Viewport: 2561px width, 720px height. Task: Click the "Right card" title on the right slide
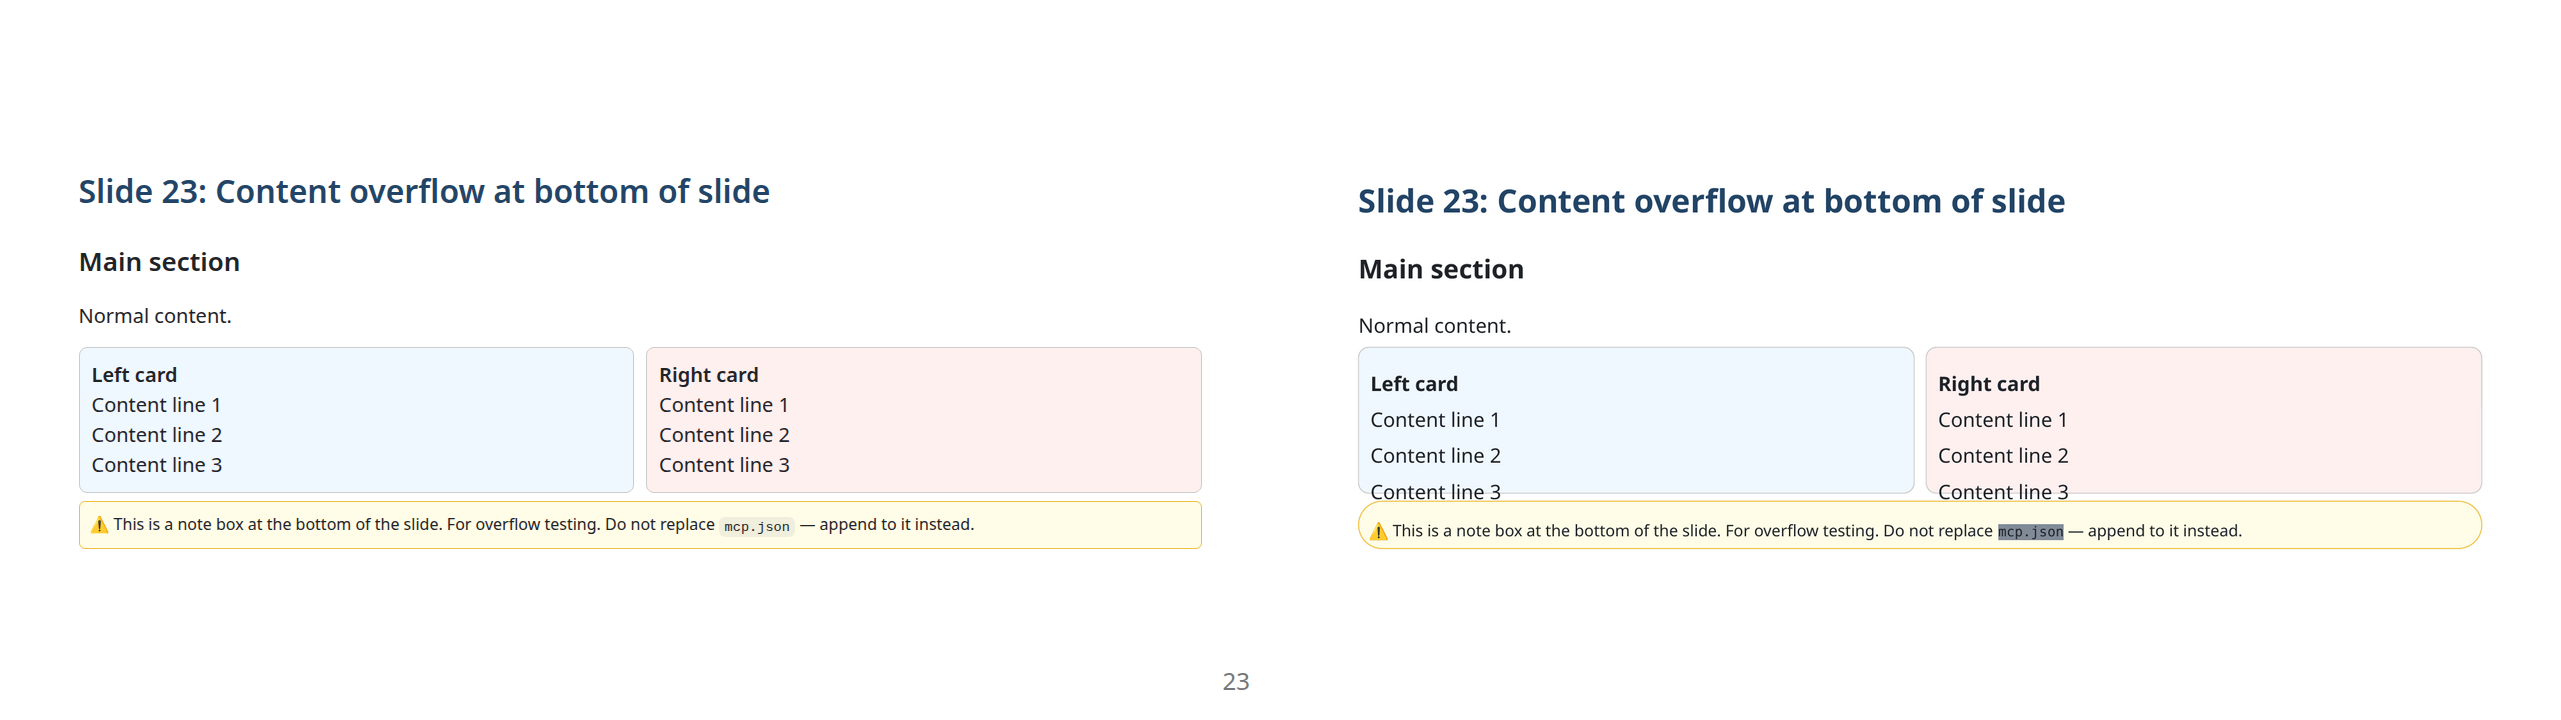1988,384
